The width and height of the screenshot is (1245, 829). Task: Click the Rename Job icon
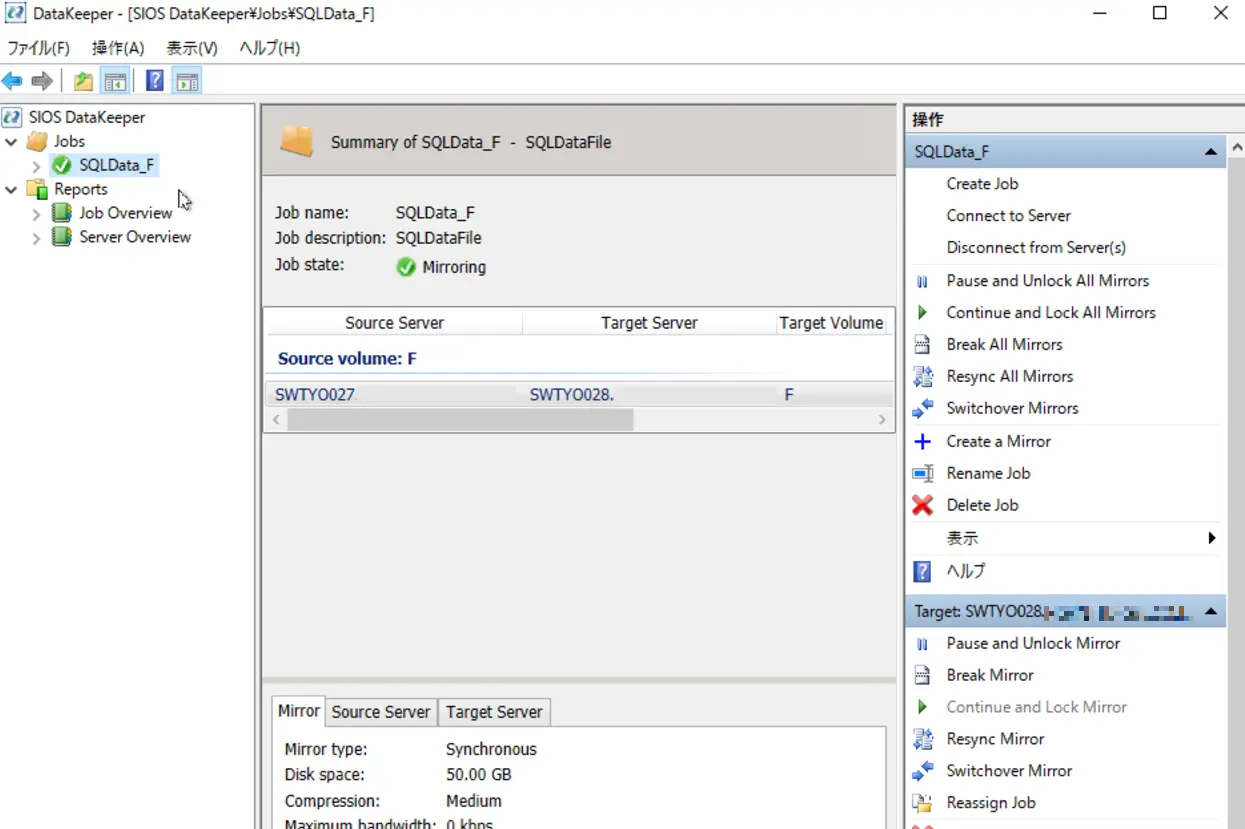[923, 473]
